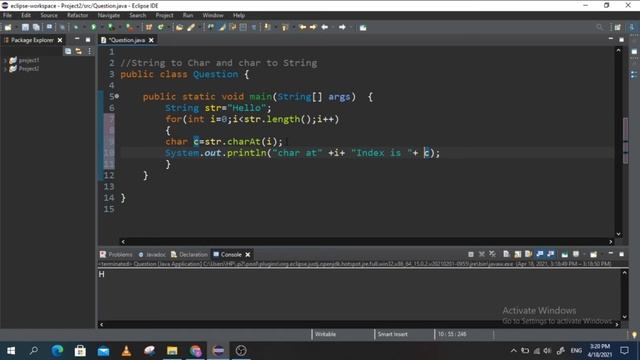Click the New Java Package icon
Screen dimensions: 640x360
tap(149, 27)
